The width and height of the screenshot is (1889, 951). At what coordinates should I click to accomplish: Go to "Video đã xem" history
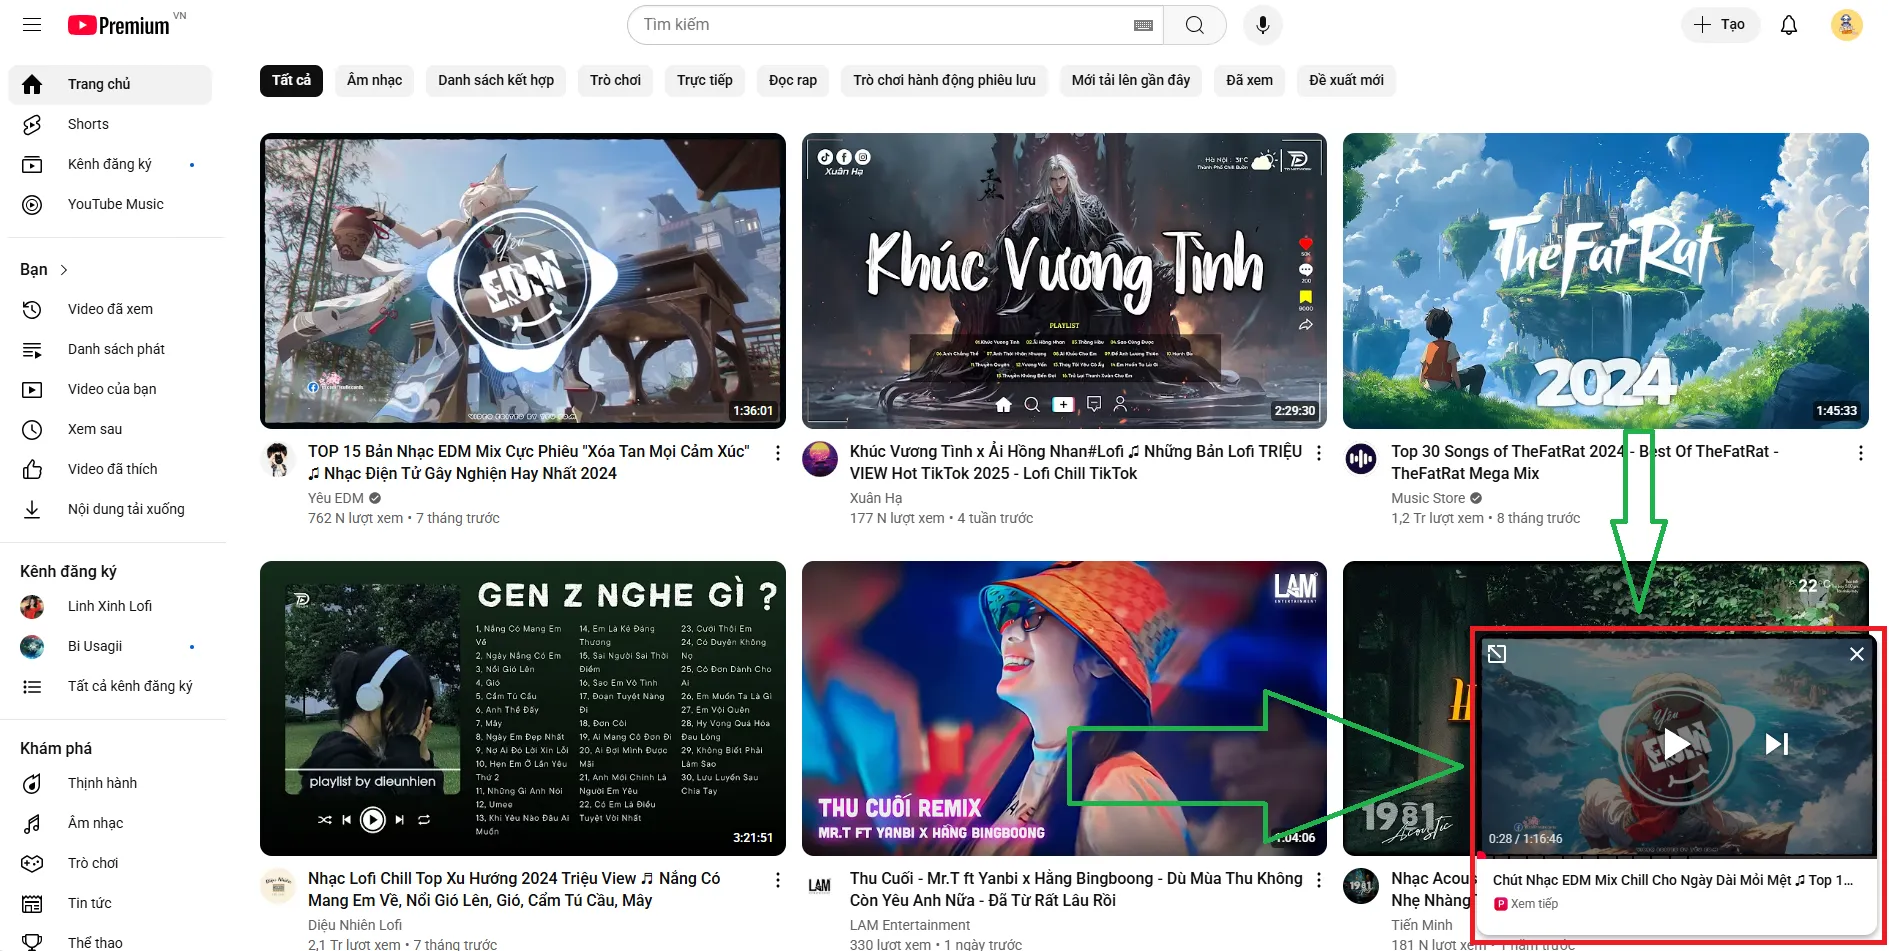click(110, 309)
